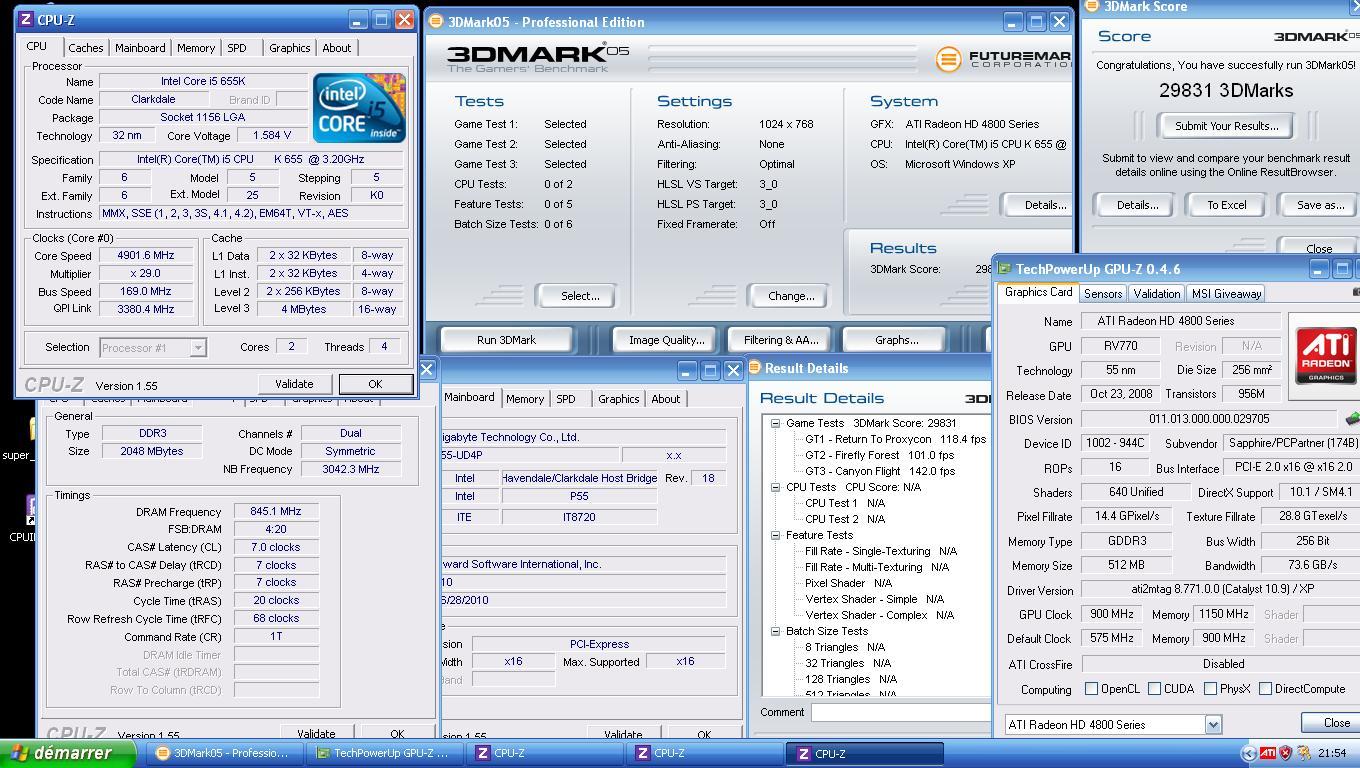Open Graphics tab in mainboard CPU-Z window
Image resolution: width=1360 pixels, height=768 pixels.
618,399
